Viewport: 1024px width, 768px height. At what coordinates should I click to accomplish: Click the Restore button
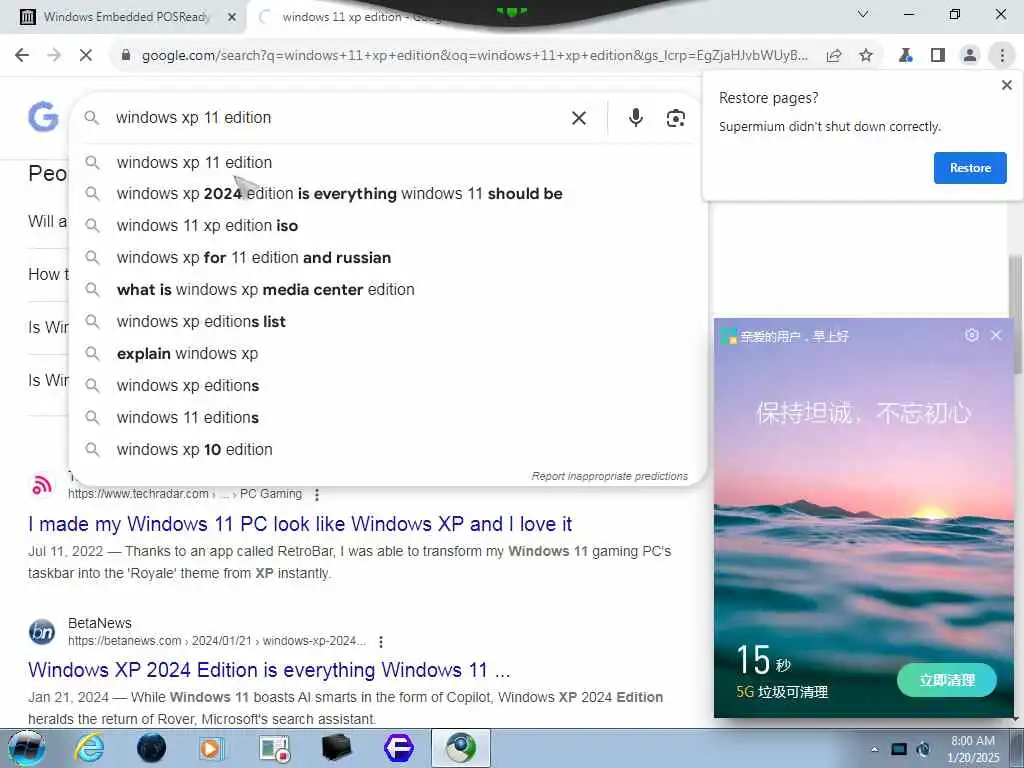[970, 168]
